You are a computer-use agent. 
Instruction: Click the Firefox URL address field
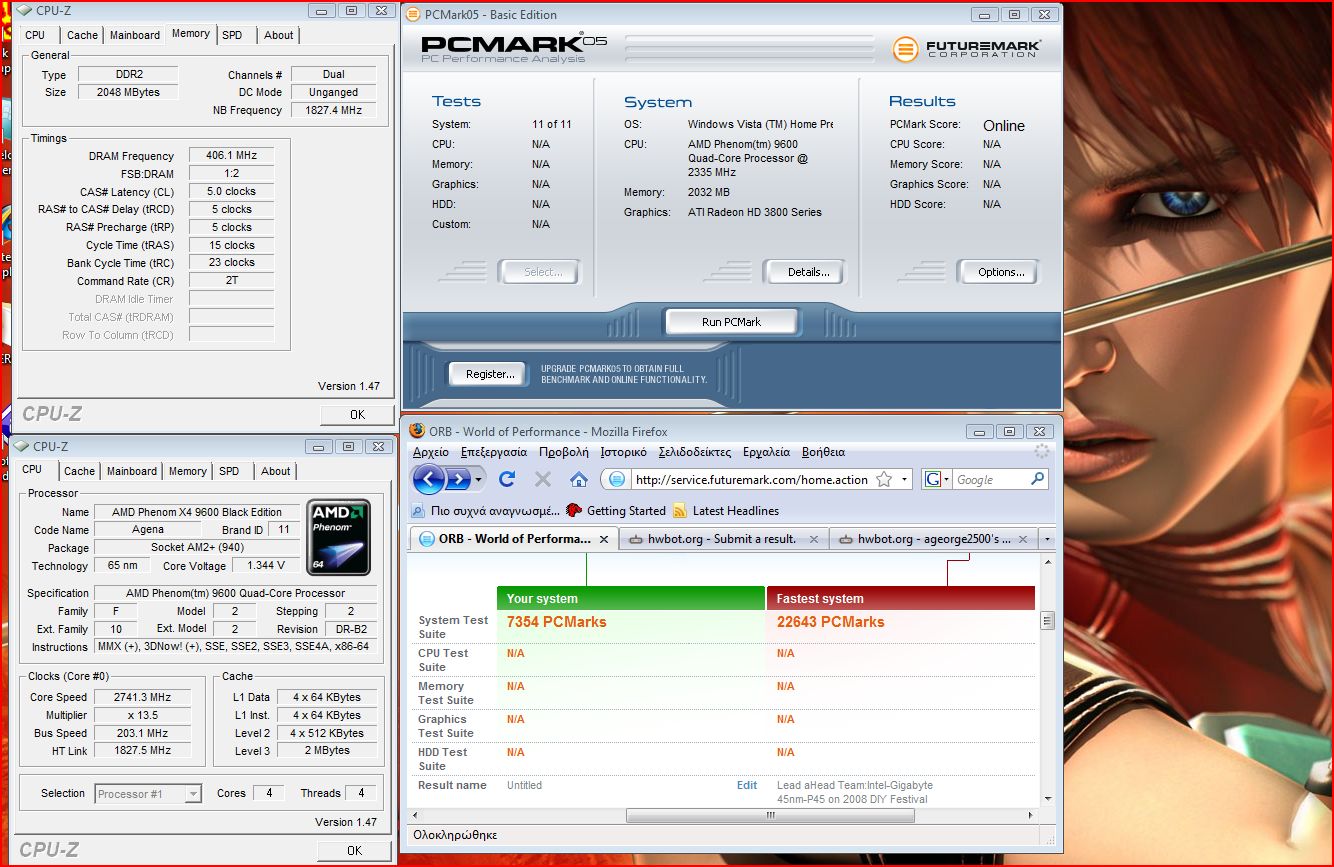tap(750, 480)
